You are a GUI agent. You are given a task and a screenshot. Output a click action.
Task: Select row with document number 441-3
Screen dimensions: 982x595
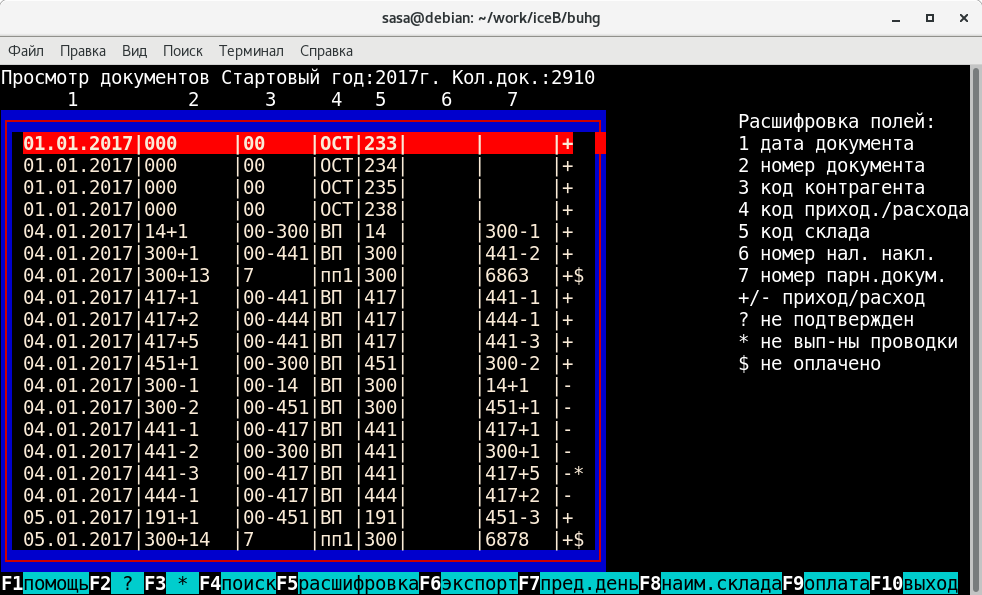click(x=304, y=473)
